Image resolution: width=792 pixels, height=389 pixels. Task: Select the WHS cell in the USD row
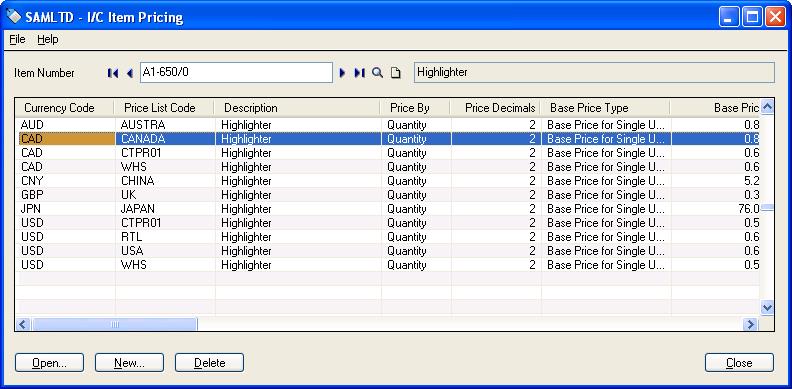click(166, 265)
